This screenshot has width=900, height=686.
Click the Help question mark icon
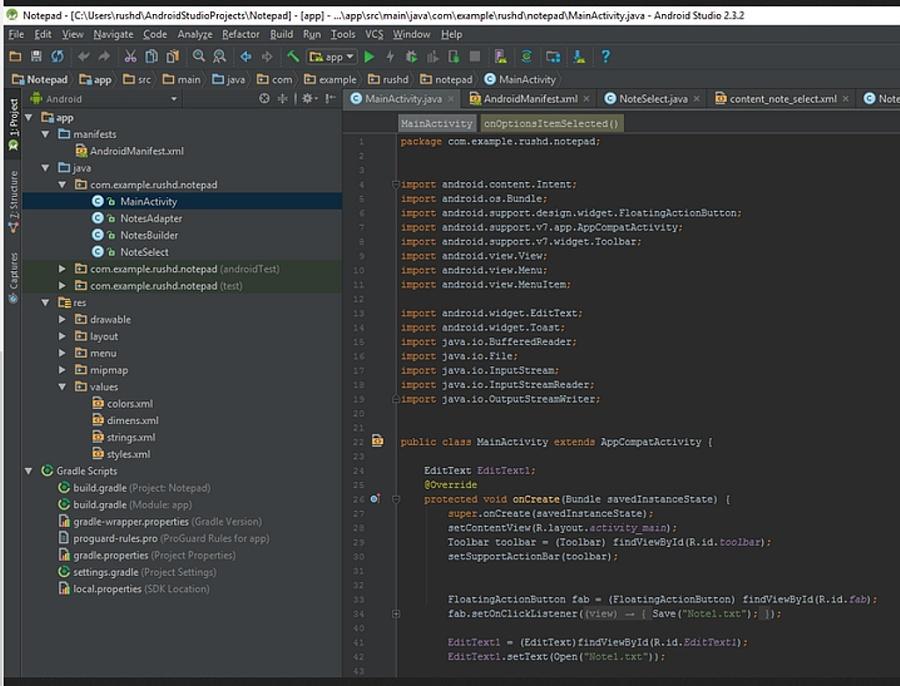(x=606, y=56)
